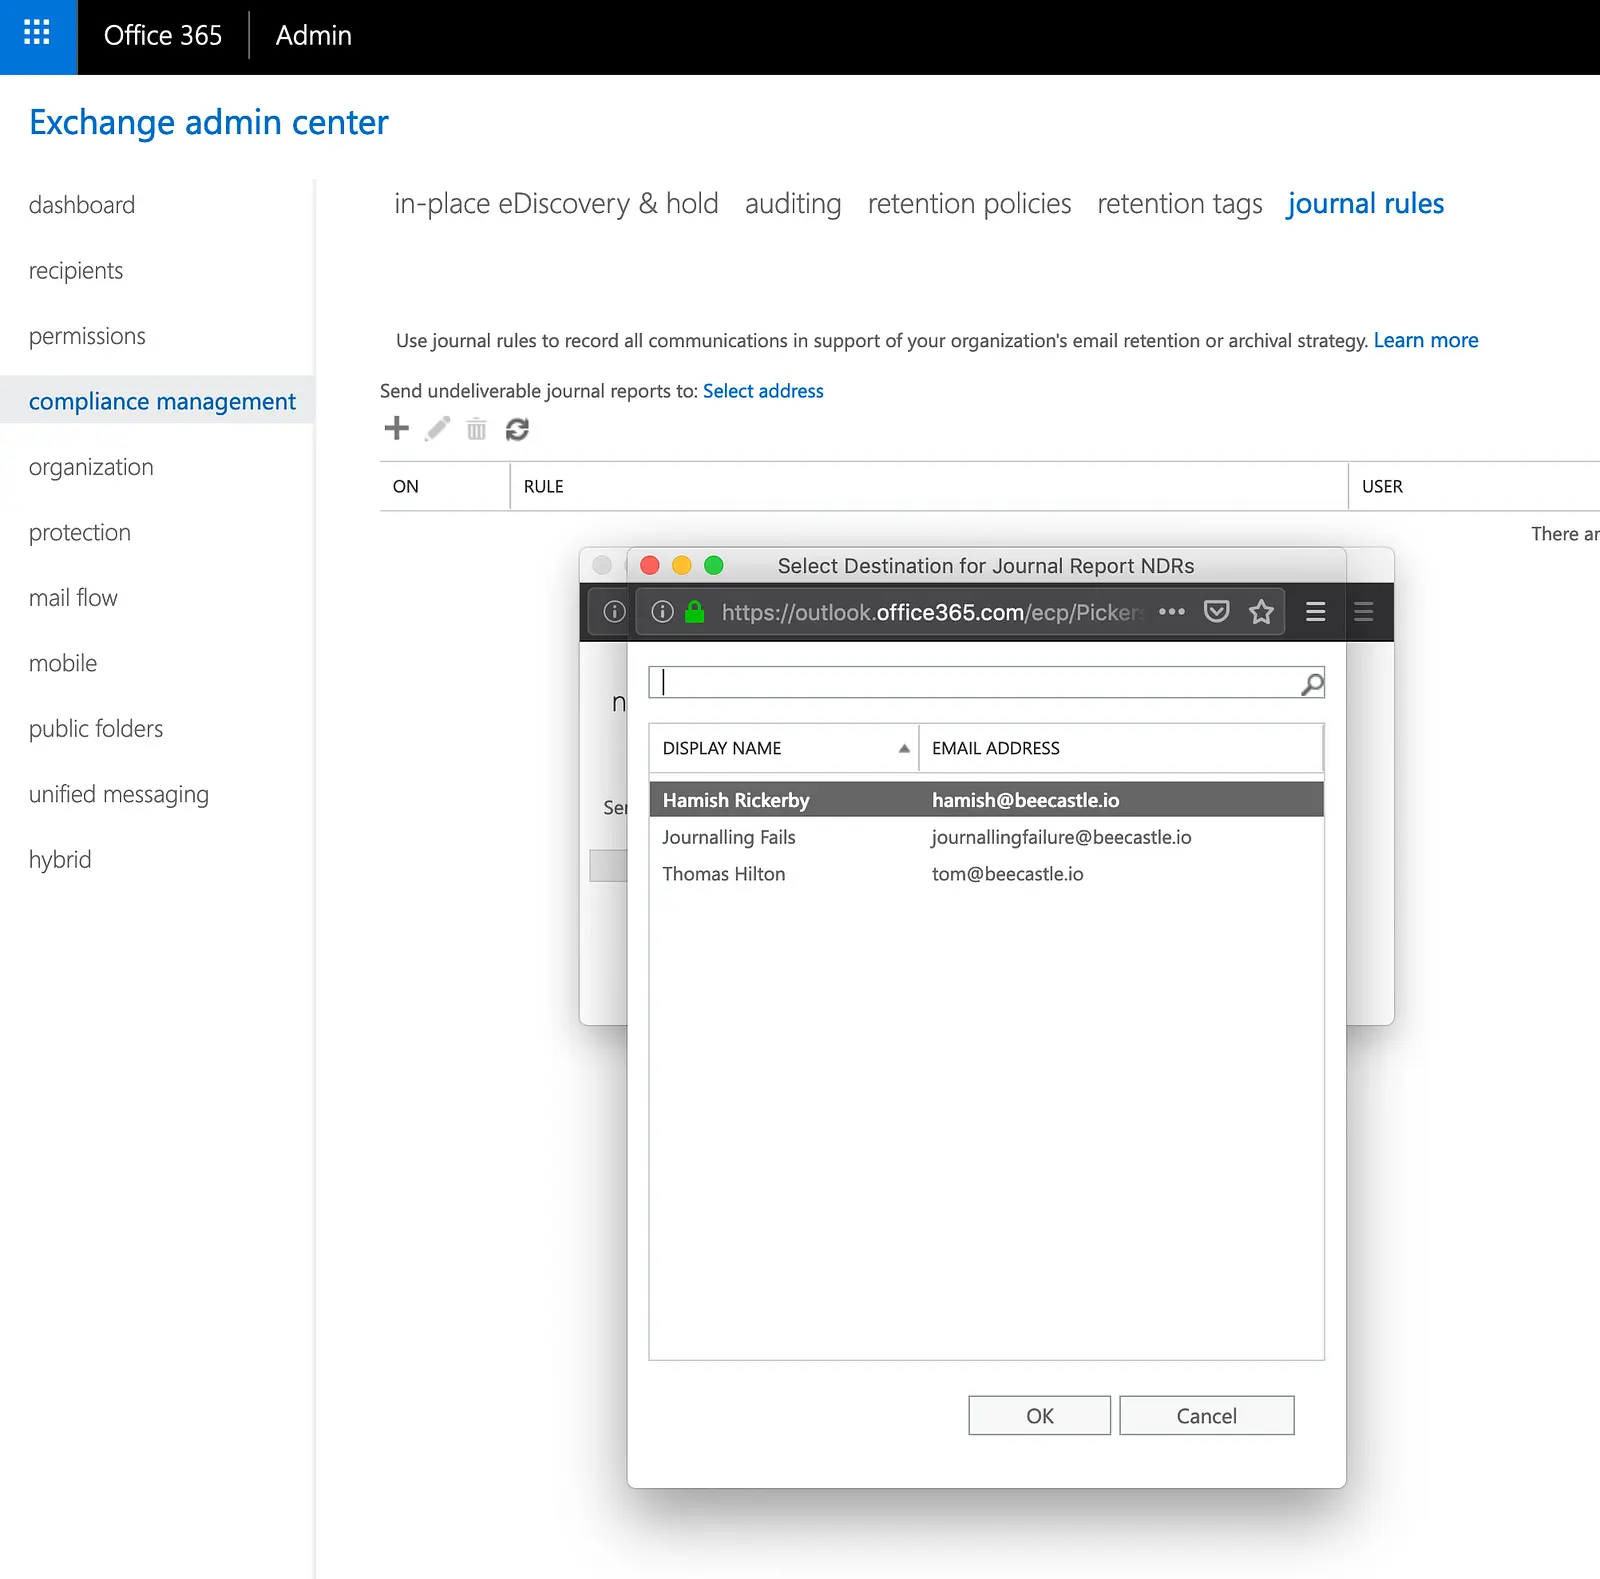This screenshot has height=1579, width=1600.
Task: Click the green padlock security icon
Action: coord(695,612)
